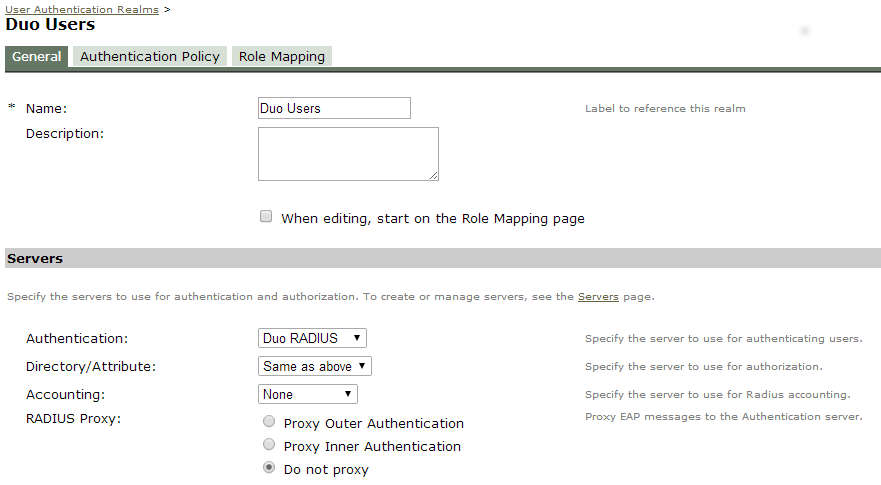Open the Directory/Attribute dropdown
The image size is (881, 485).
(x=315, y=366)
